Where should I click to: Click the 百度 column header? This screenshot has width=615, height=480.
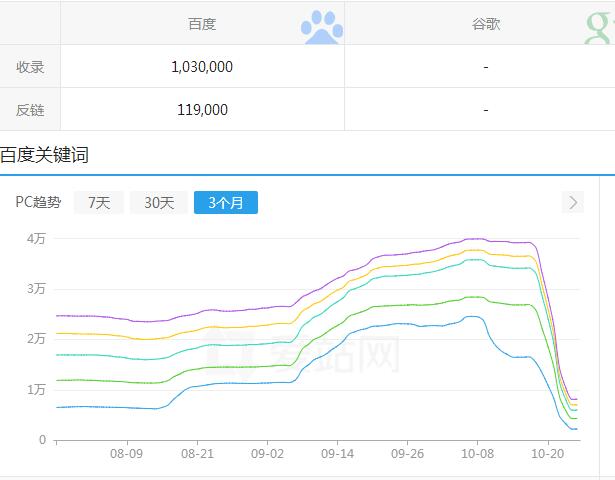point(202,24)
